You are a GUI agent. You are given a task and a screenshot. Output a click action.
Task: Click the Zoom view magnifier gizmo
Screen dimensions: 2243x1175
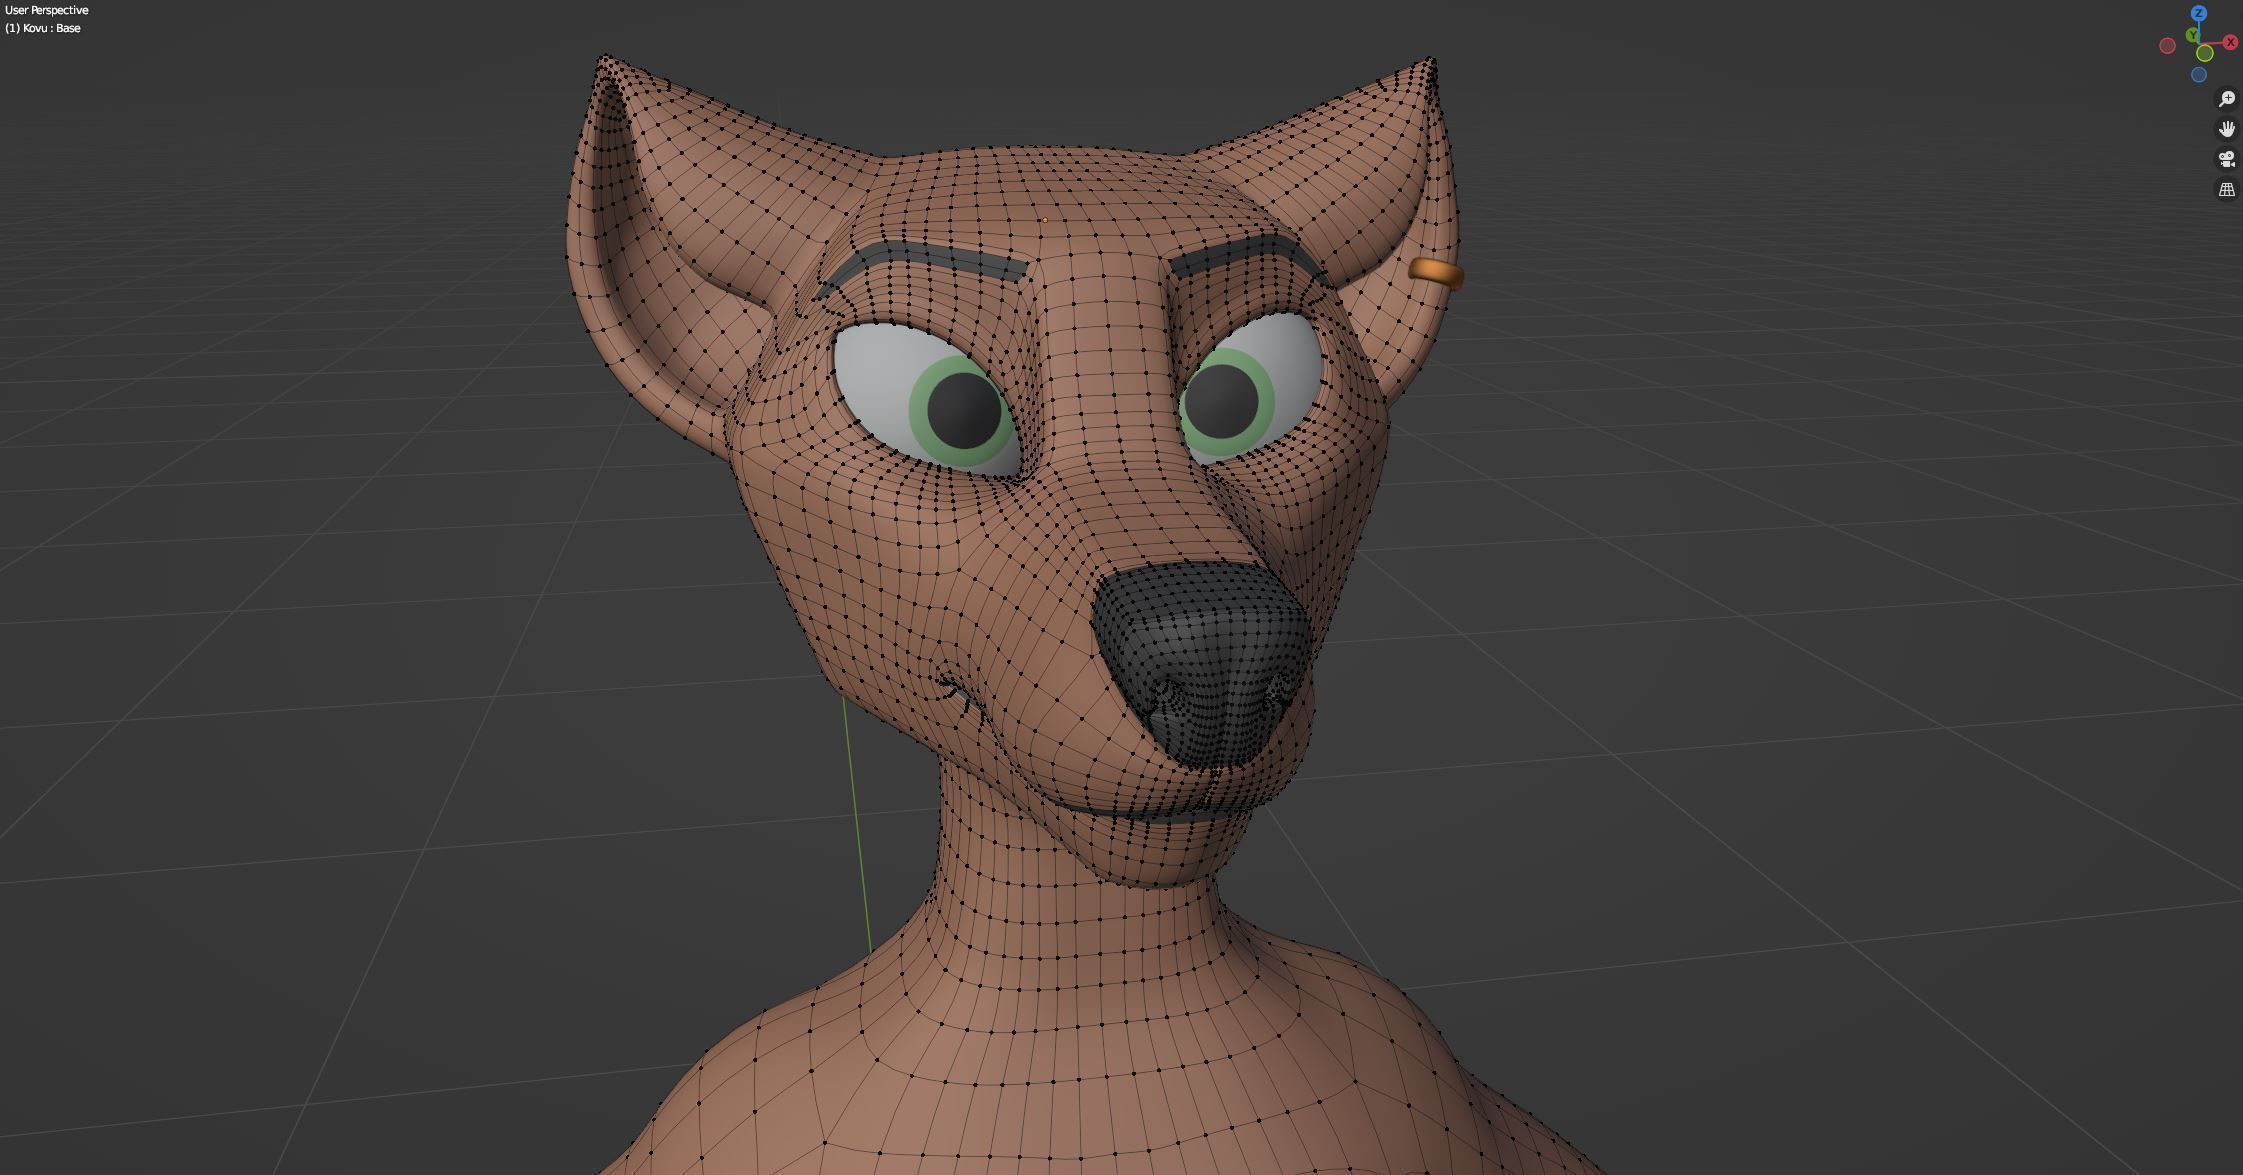[x=2227, y=99]
